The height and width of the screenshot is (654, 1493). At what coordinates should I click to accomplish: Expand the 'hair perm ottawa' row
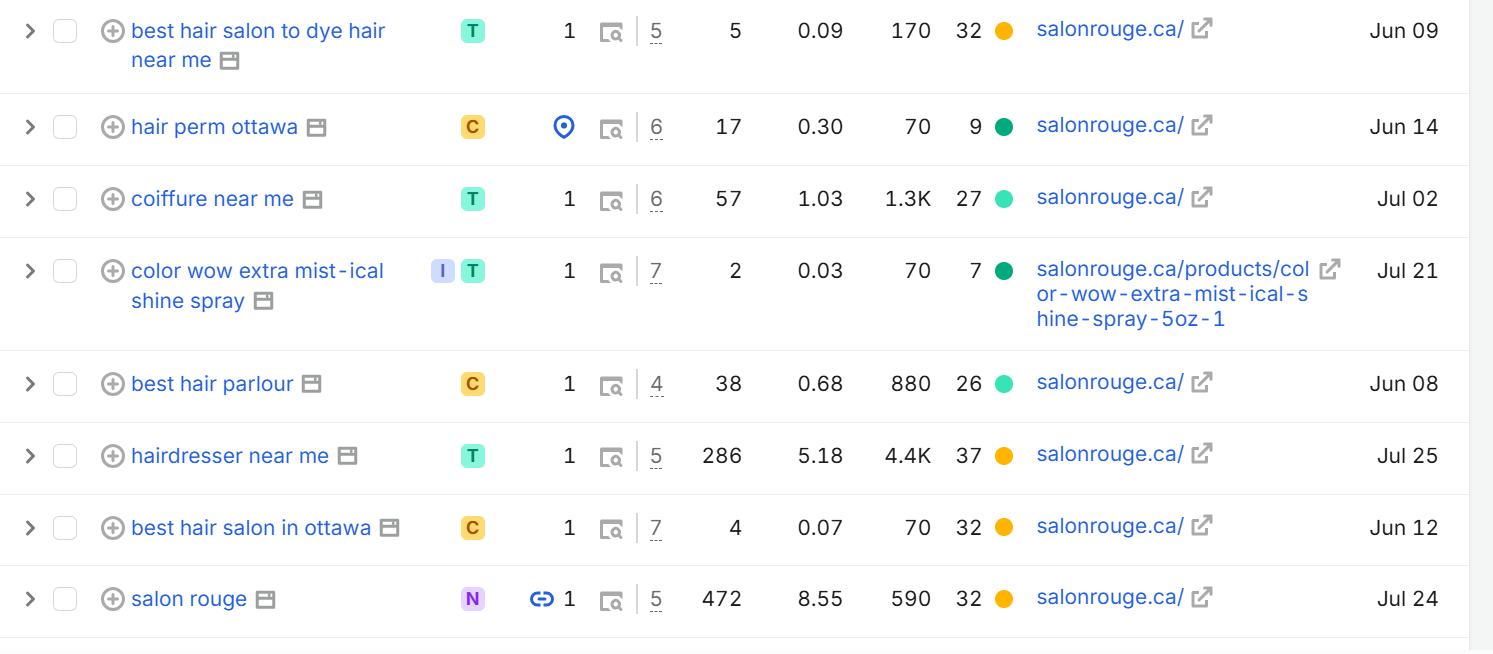coord(30,127)
